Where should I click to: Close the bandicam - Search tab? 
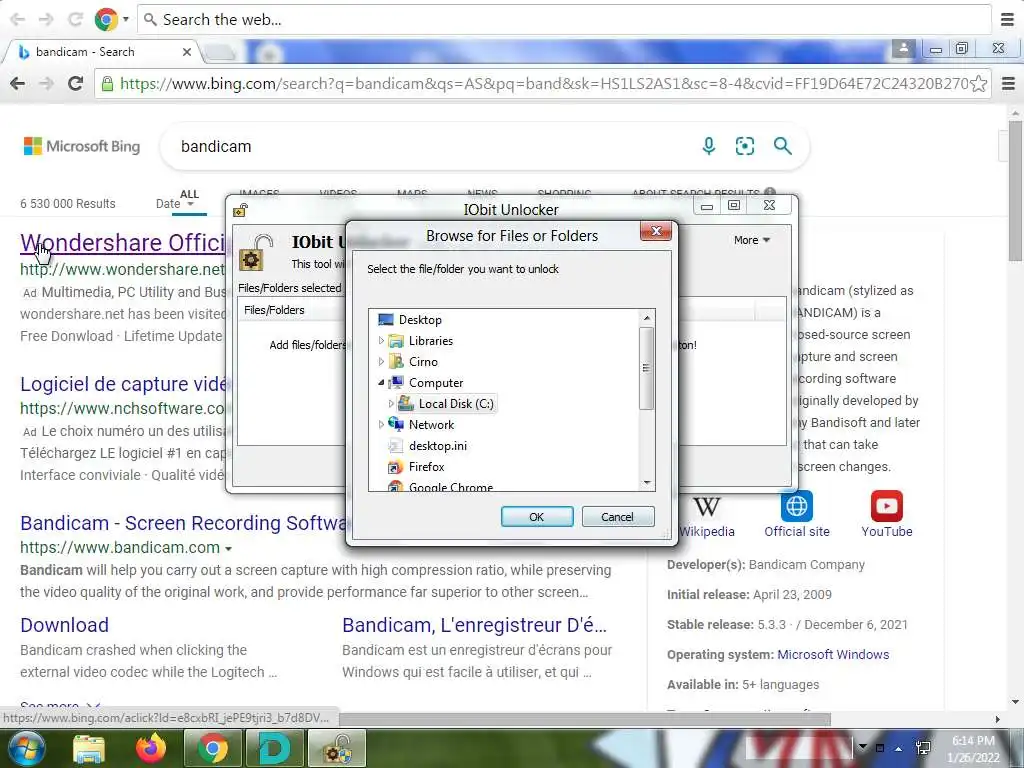187,52
